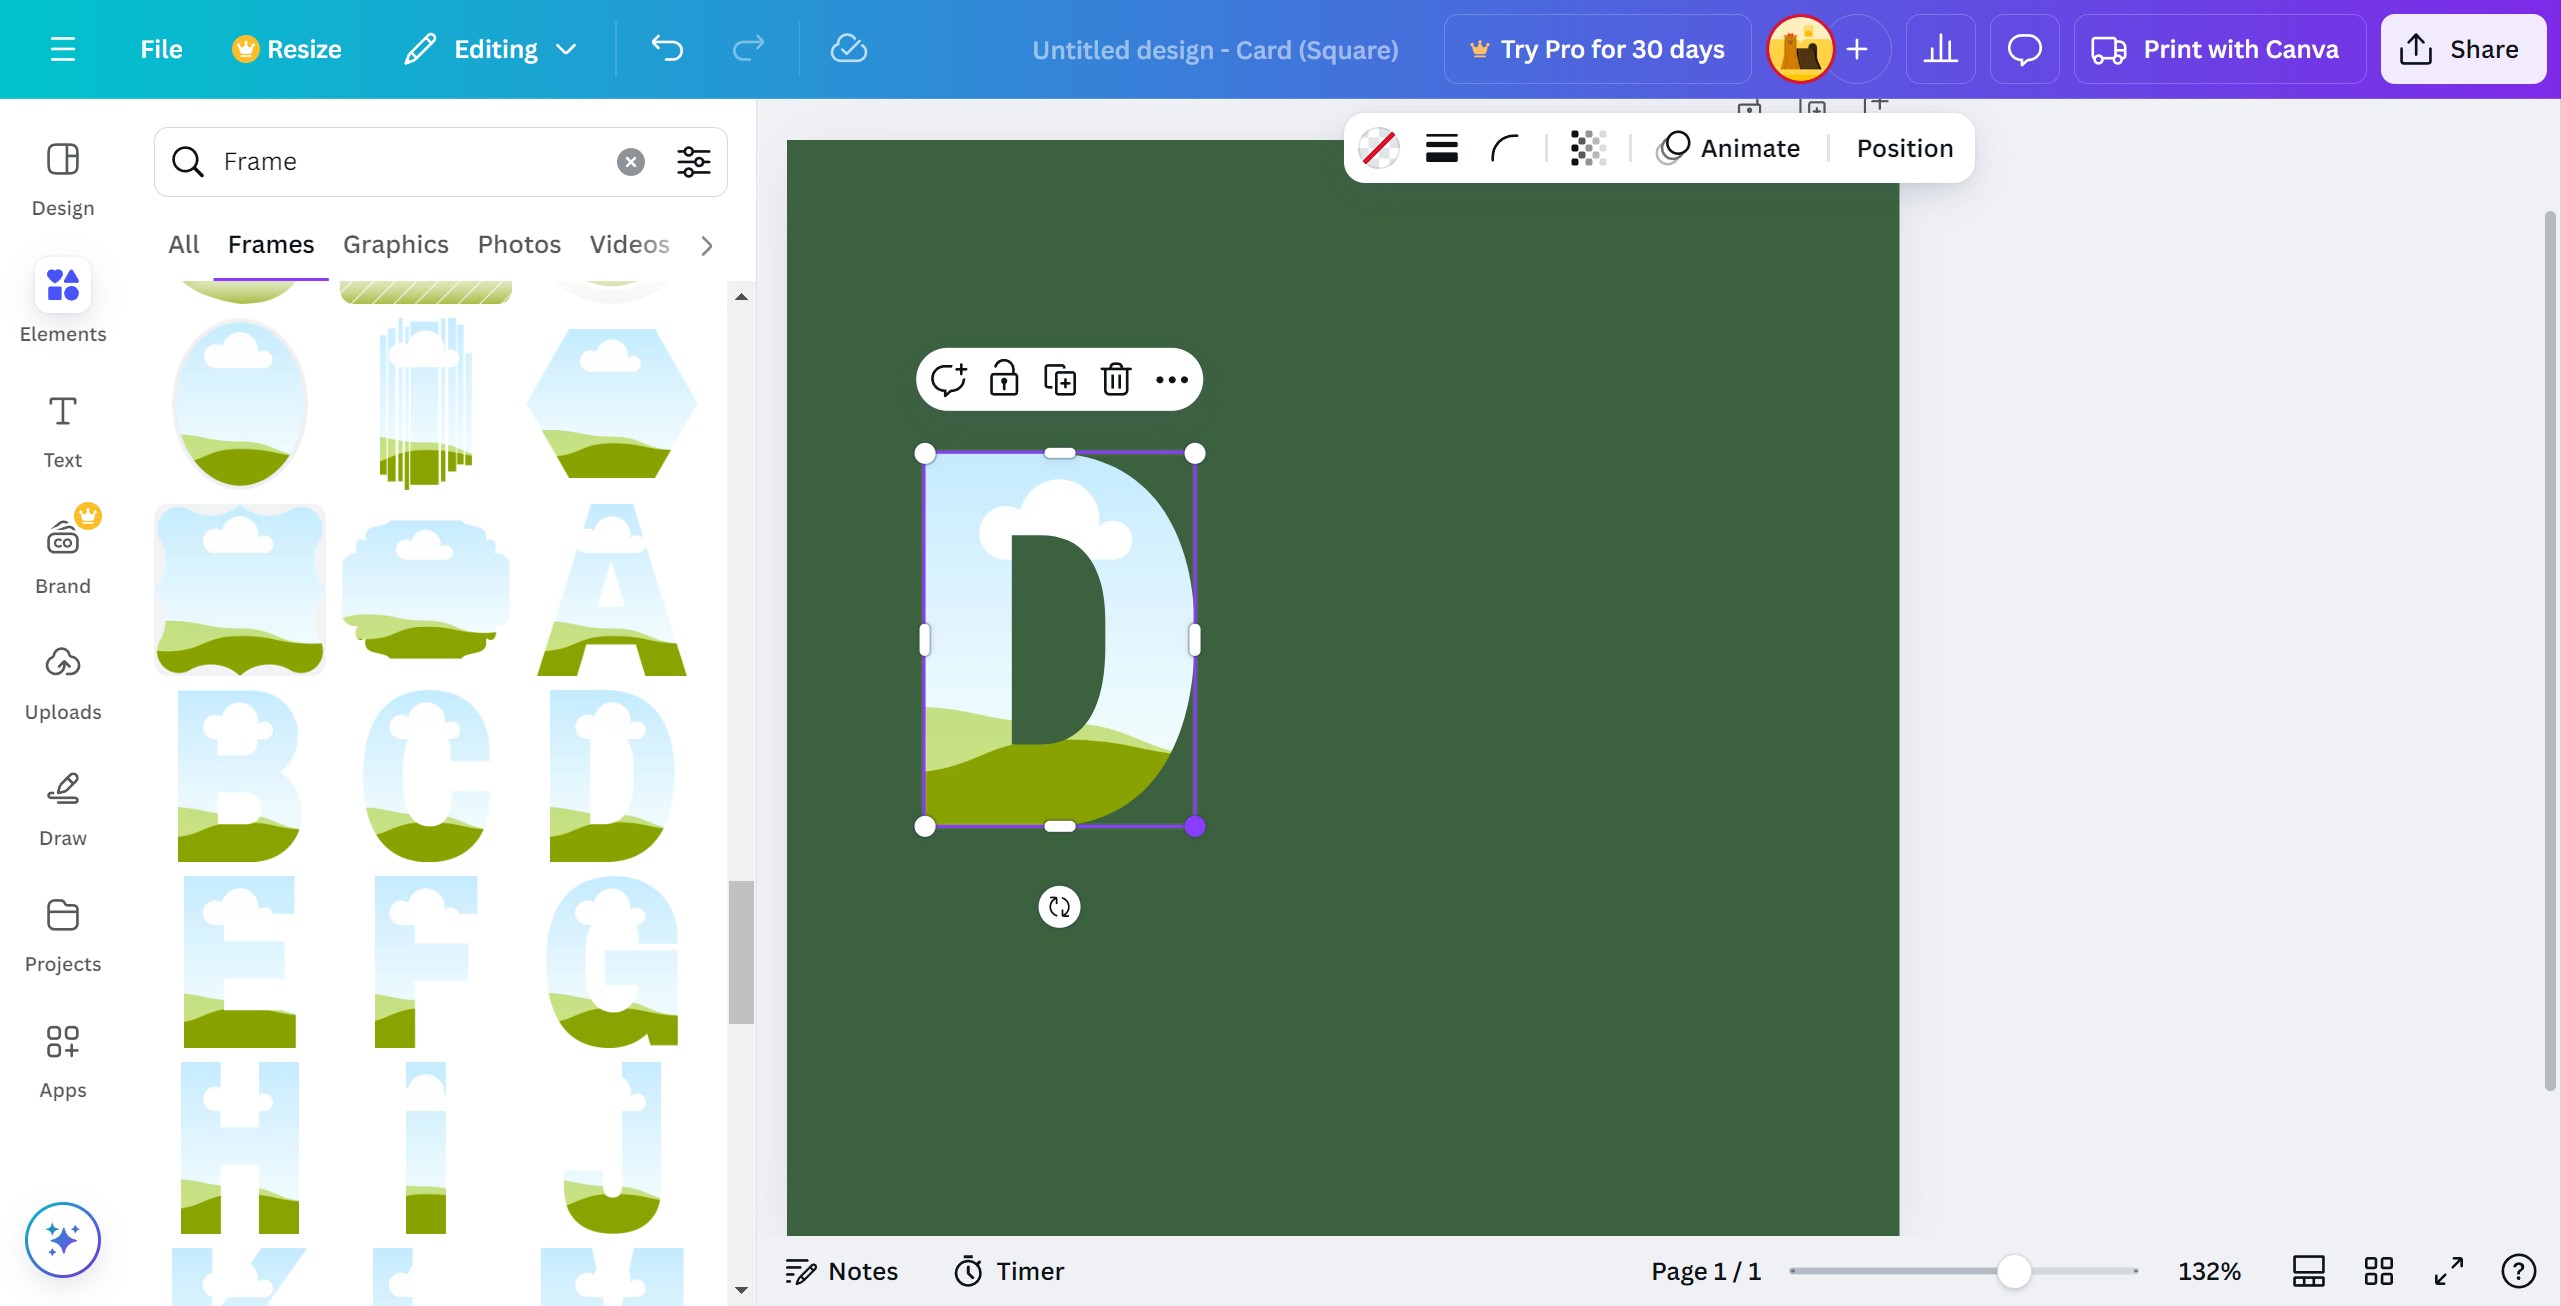Image resolution: width=2561 pixels, height=1306 pixels.
Task: Open the search filters icon
Action: [693, 161]
